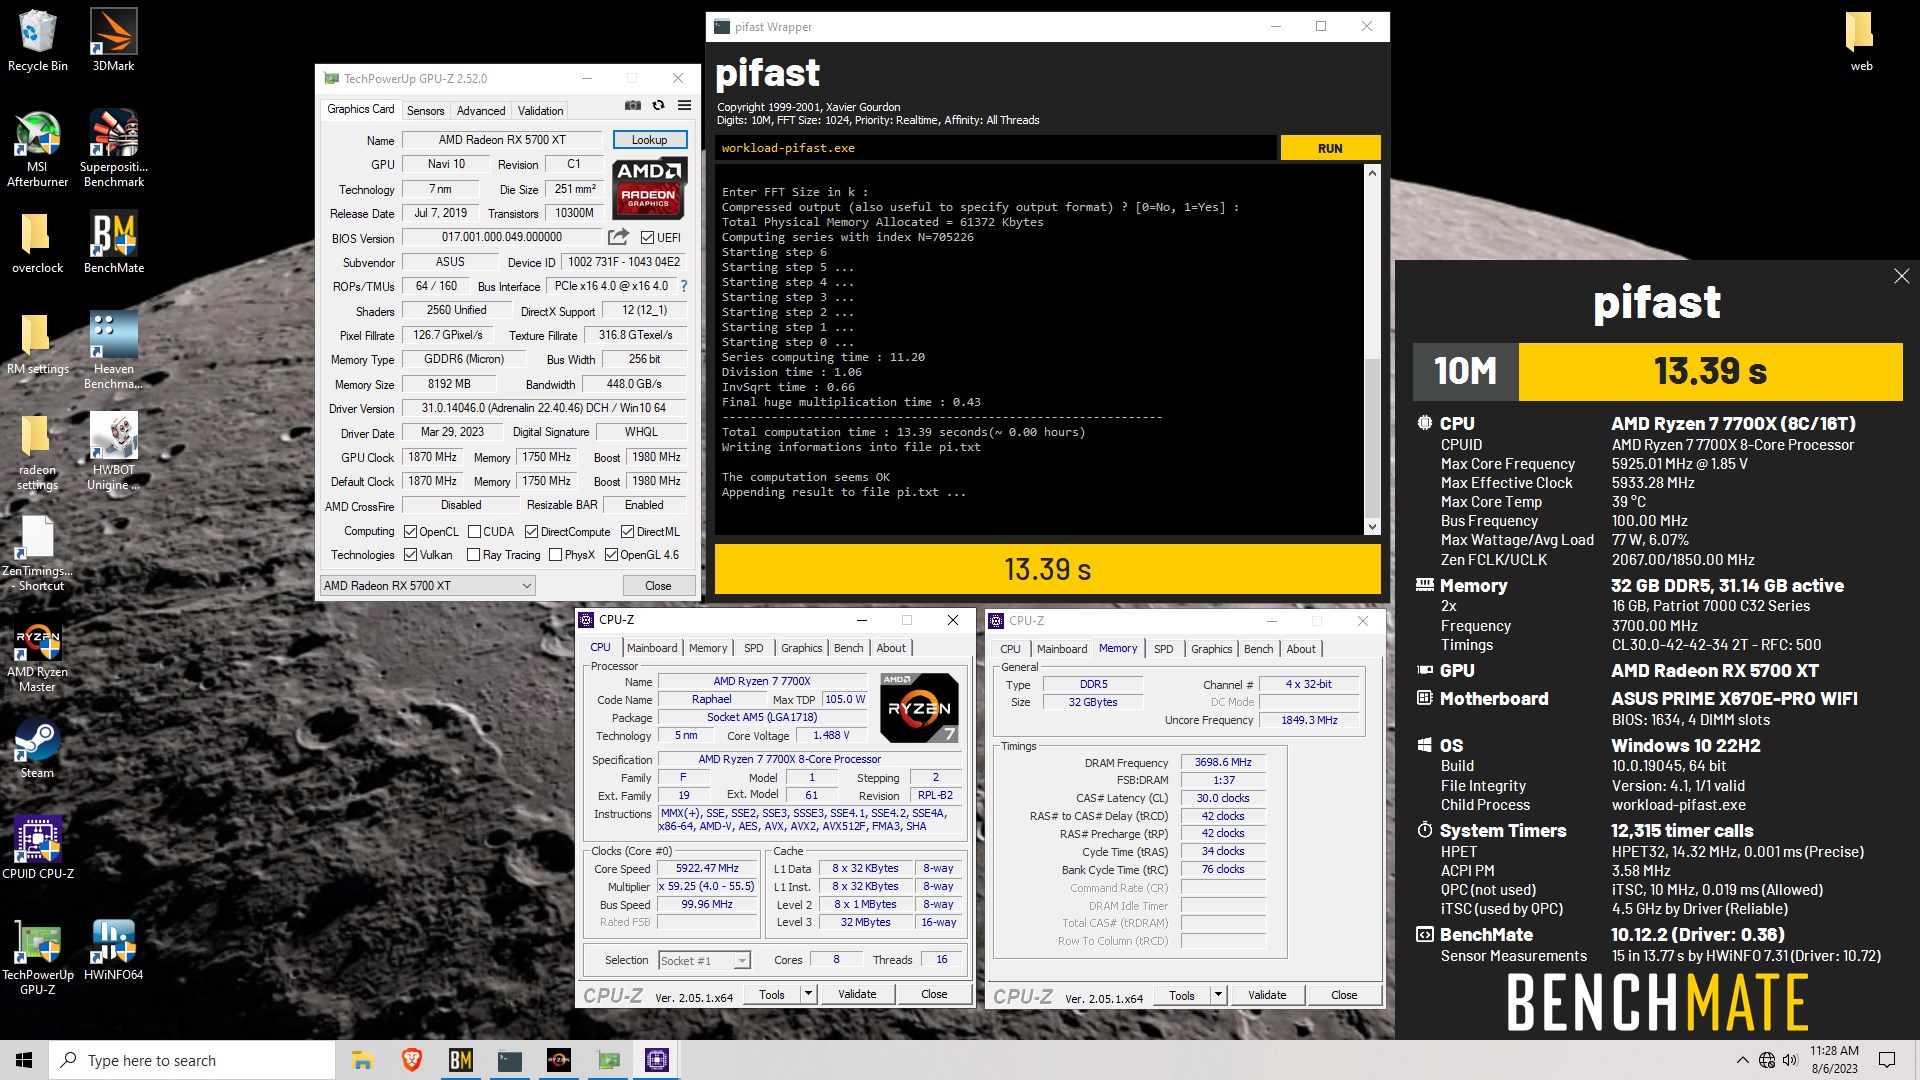
Task: Click Tools button in left CPU-Z window
Action: coord(772,994)
